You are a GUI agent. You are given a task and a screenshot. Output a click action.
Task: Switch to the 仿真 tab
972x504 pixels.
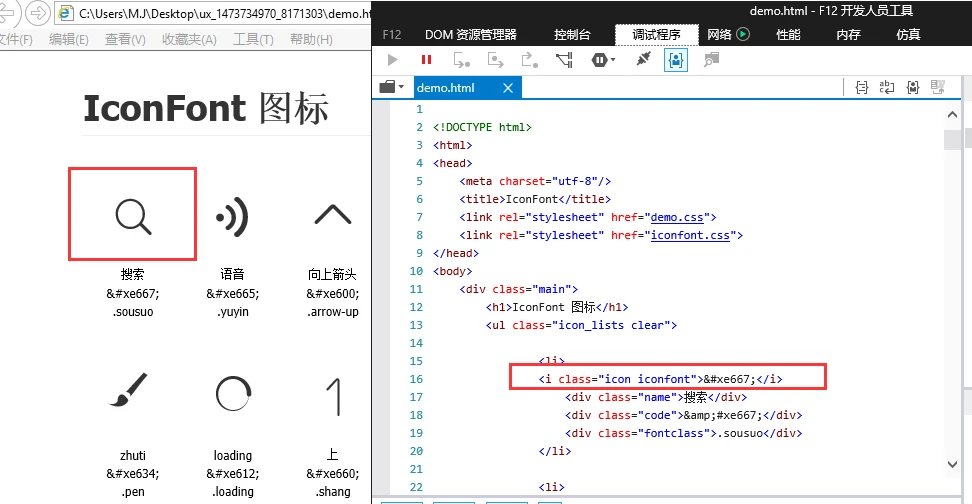click(908, 35)
